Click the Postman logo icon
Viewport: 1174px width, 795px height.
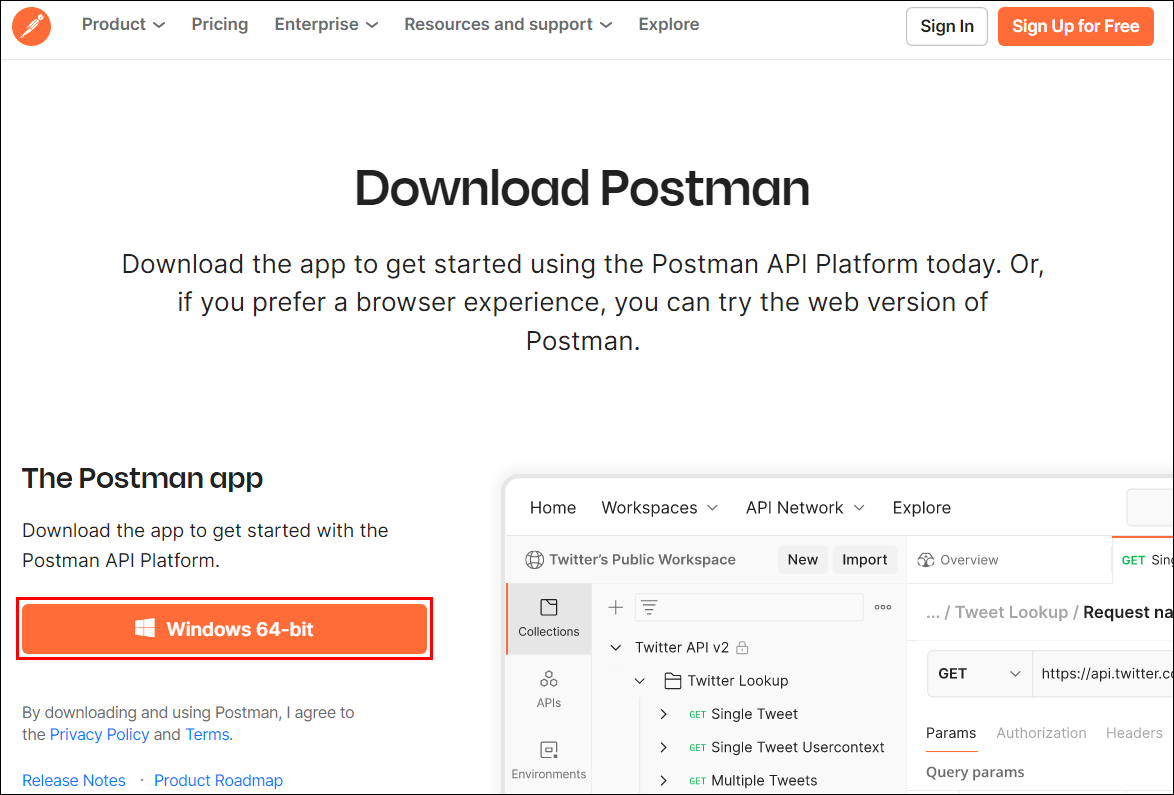pyautogui.click(x=31, y=26)
